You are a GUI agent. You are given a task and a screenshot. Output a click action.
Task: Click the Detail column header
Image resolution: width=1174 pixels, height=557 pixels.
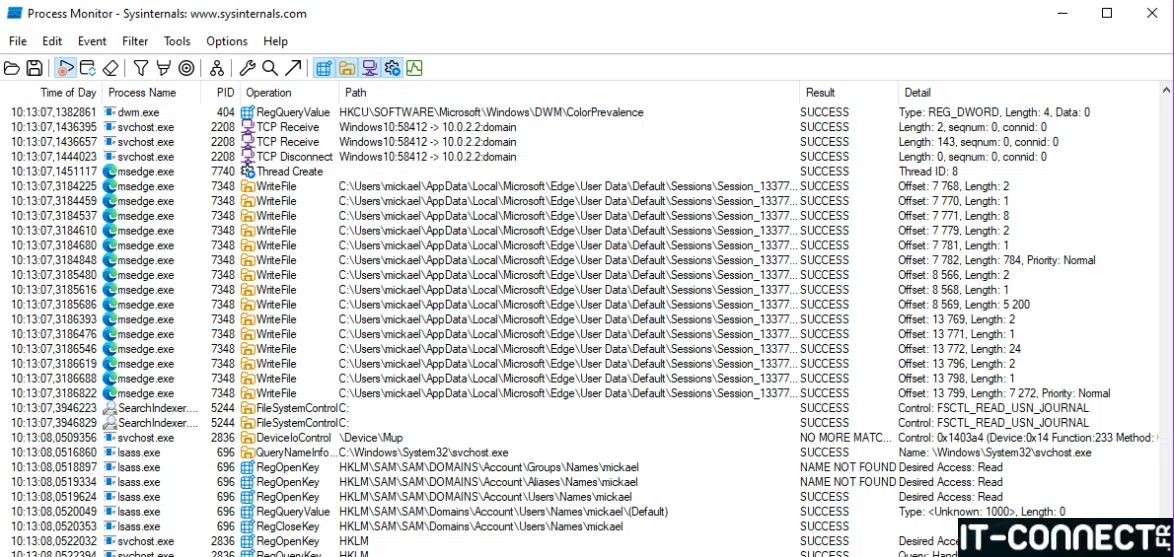1028,93
